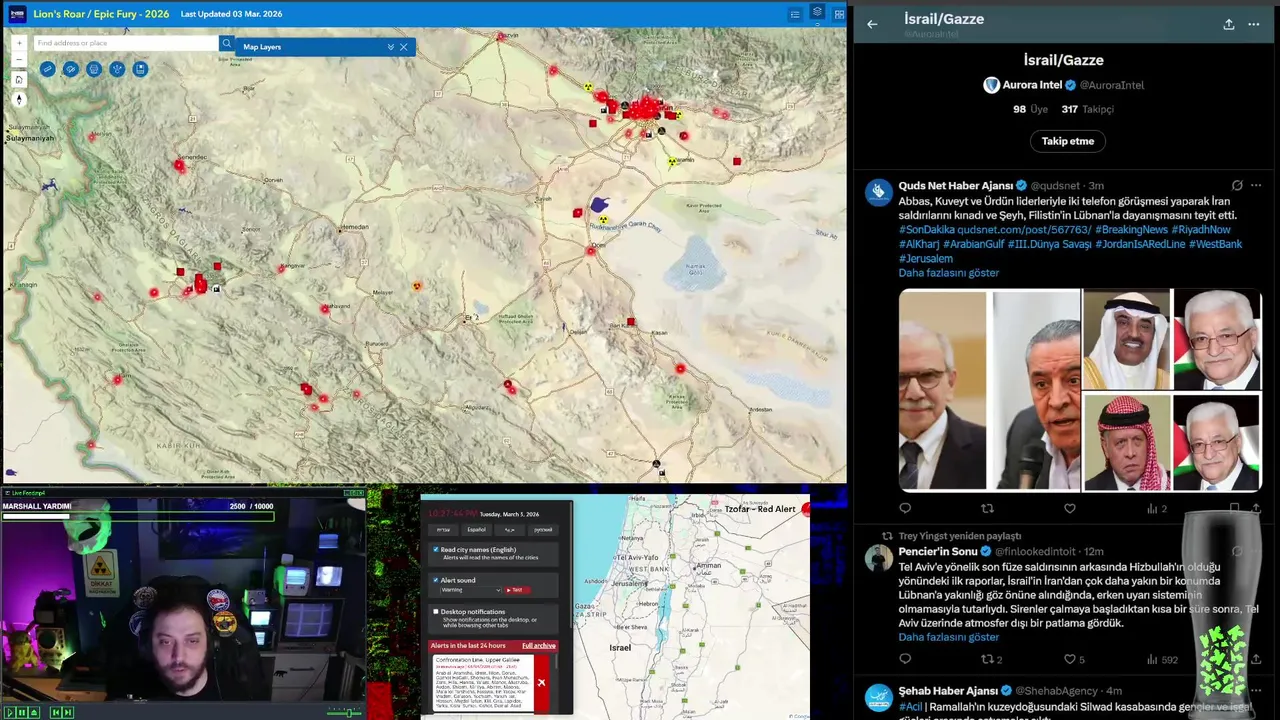Screen dimensions: 1280x720
Task: Reset map orientation with compass button
Action: [19, 99]
